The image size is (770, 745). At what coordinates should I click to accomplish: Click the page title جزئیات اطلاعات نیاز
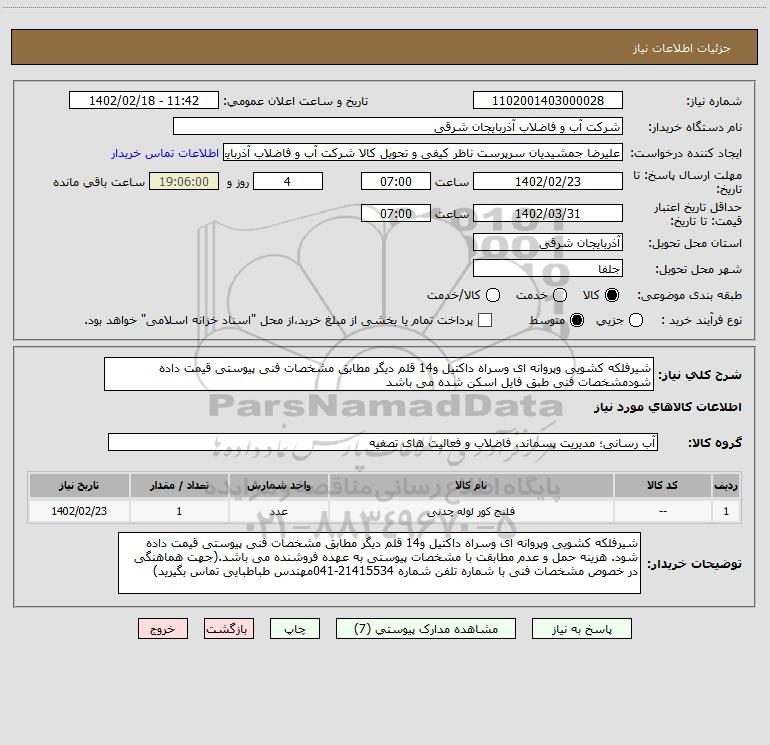pyautogui.click(x=681, y=48)
